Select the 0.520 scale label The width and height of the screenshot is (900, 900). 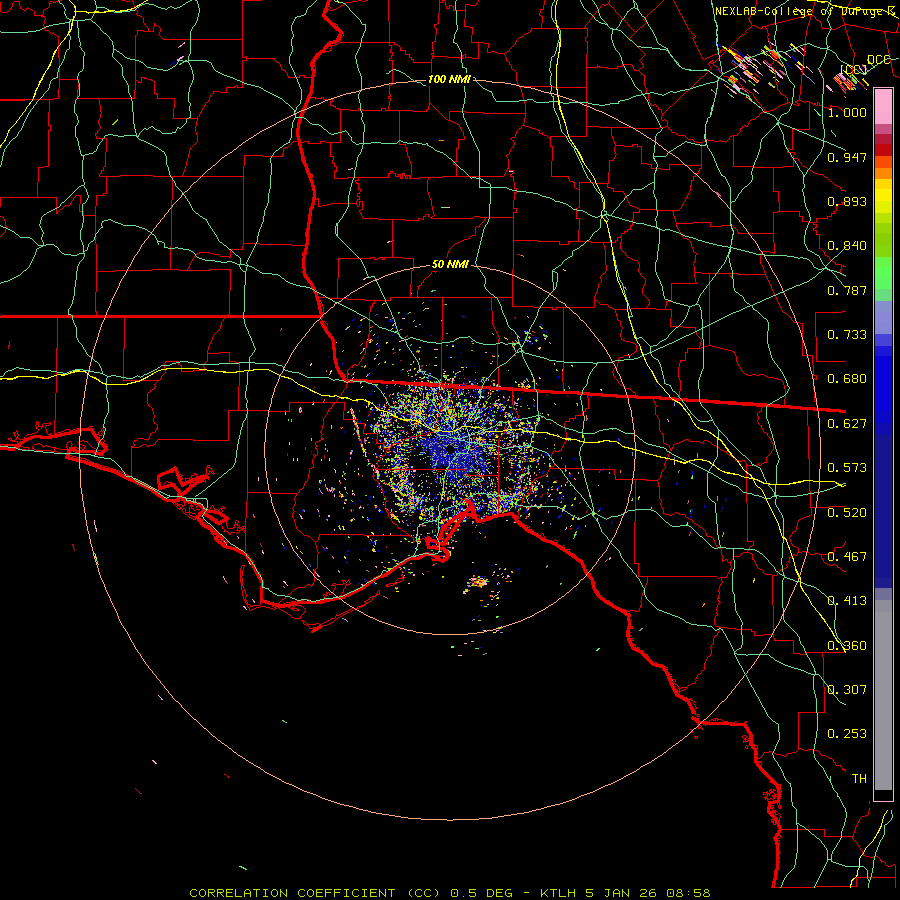pyautogui.click(x=847, y=513)
